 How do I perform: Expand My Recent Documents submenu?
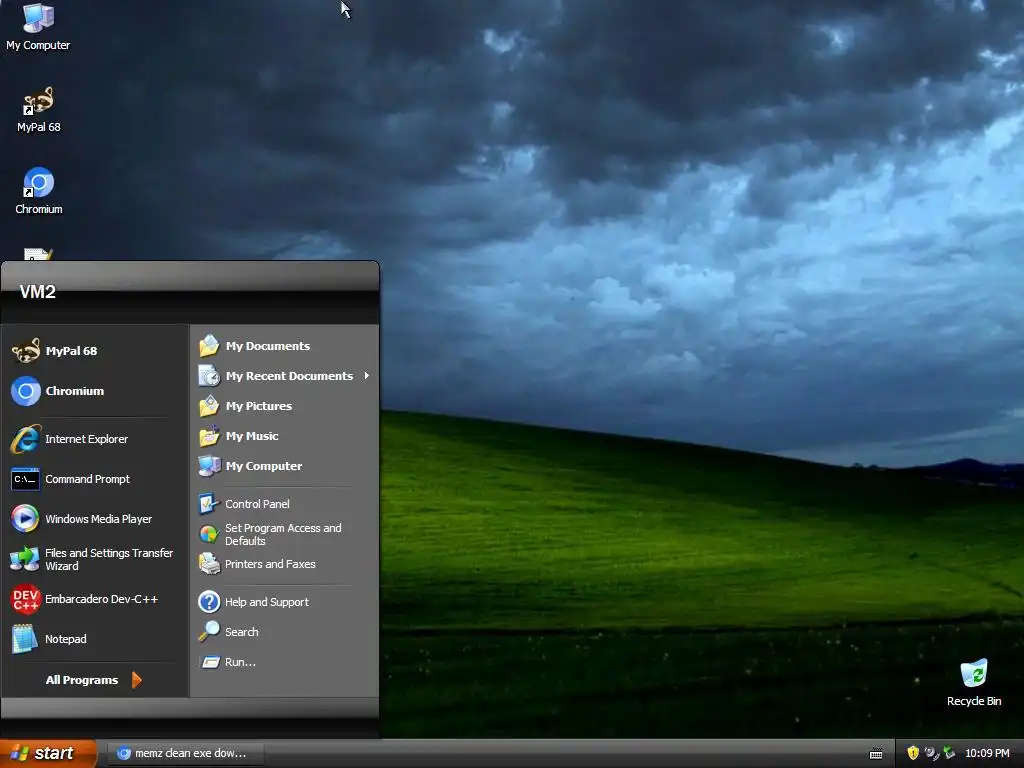[284, 376]
